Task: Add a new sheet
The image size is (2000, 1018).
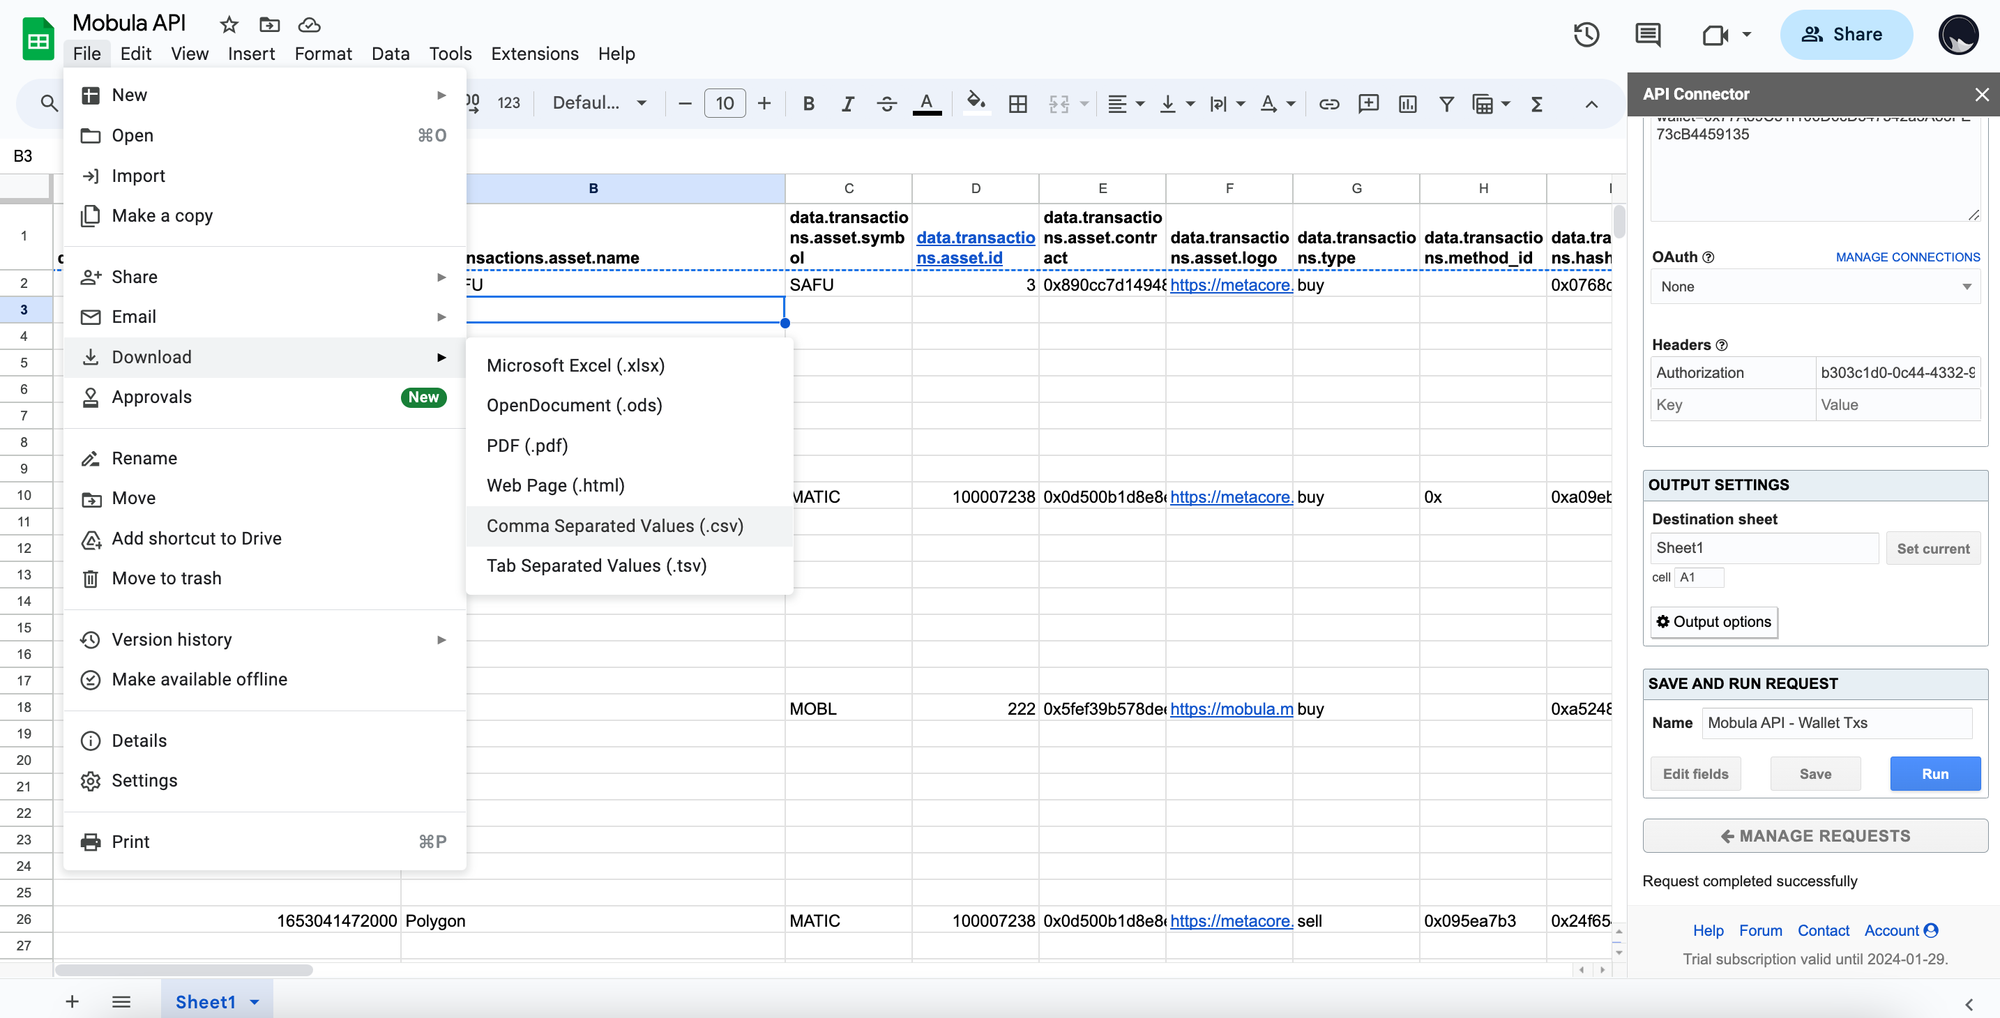Action: 72,1001
